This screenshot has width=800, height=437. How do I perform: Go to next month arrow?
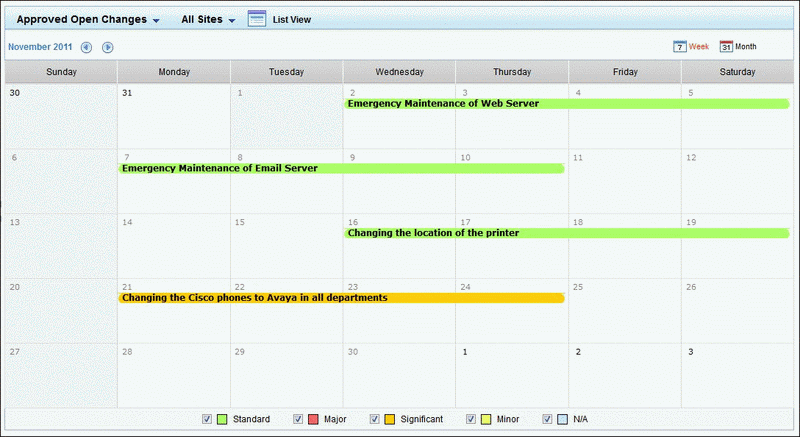point(107,47)
